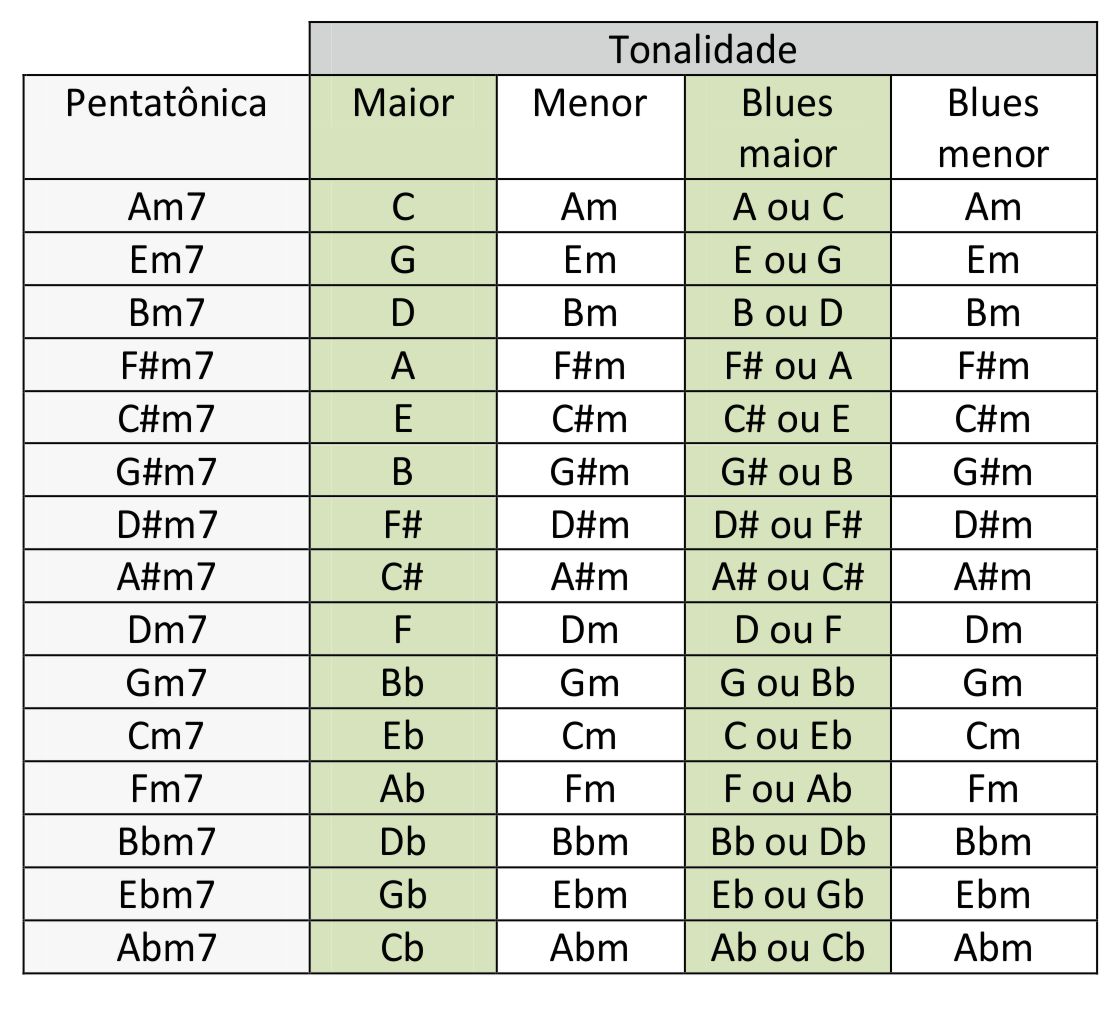Screen dimensions: 1120x1019
Task: Select the 'C# ou E' cell
Action: [788, 418]
